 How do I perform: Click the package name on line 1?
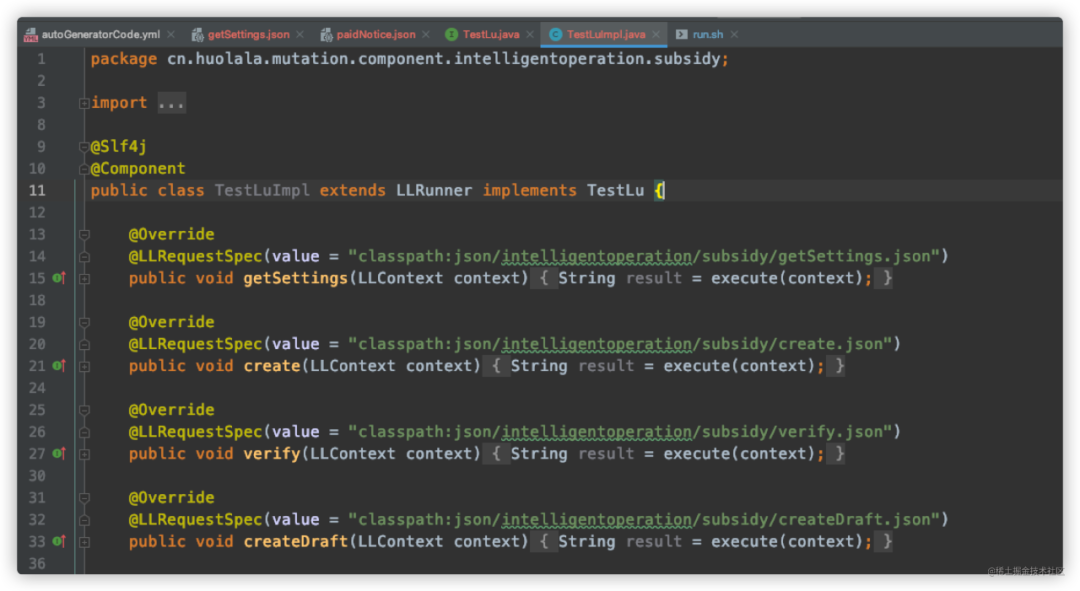click(x=444, y=59)
